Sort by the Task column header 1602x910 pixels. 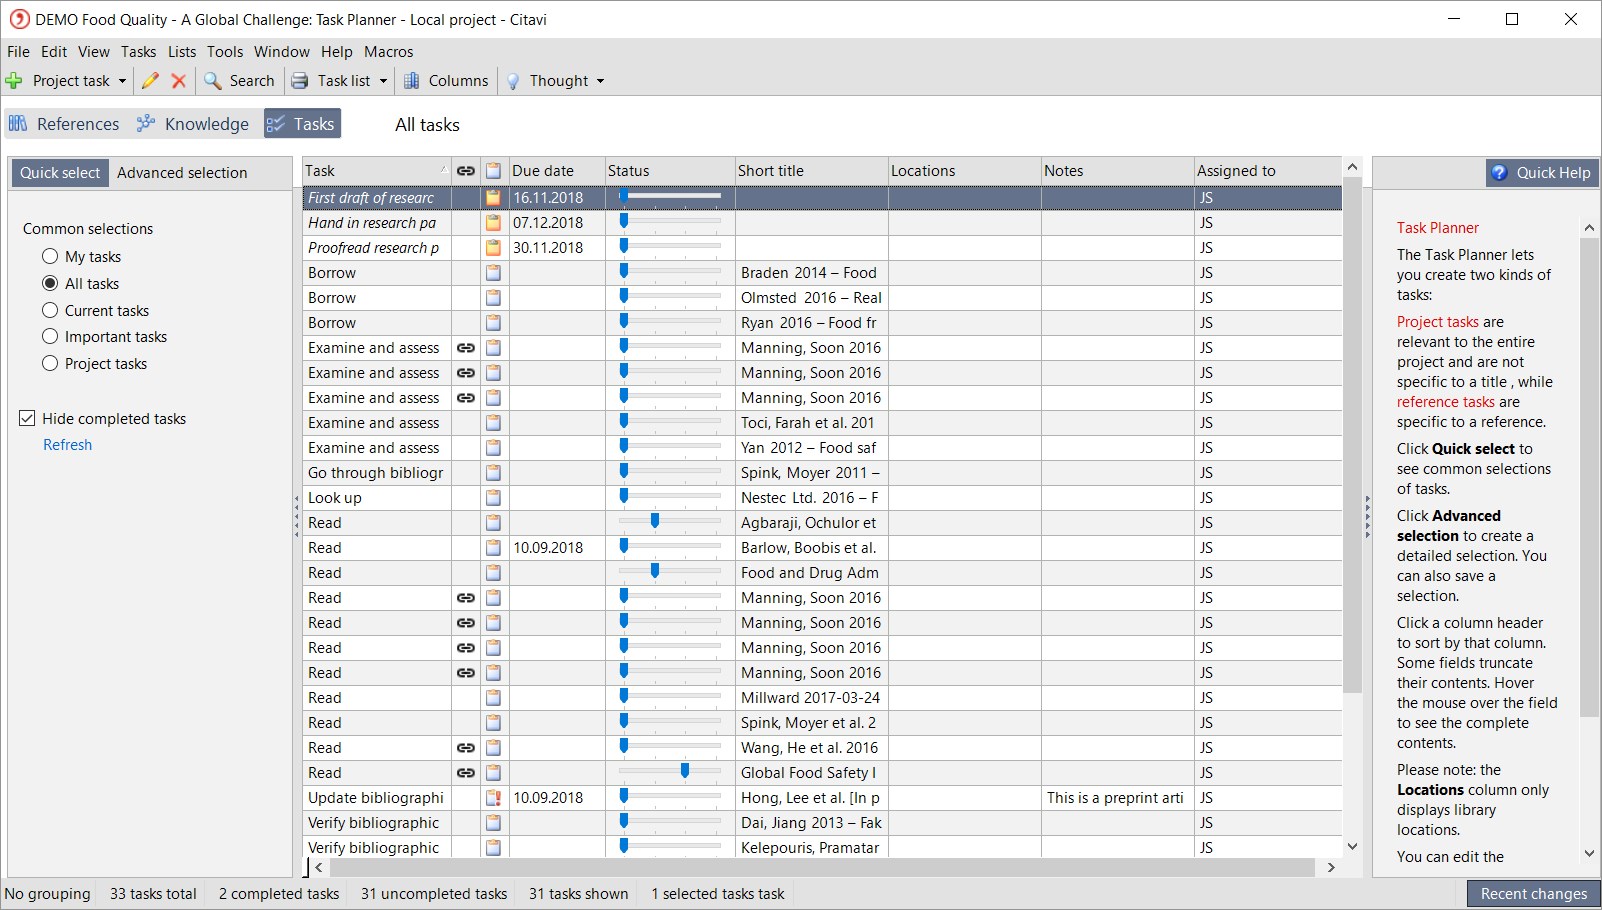click(377, 171)
